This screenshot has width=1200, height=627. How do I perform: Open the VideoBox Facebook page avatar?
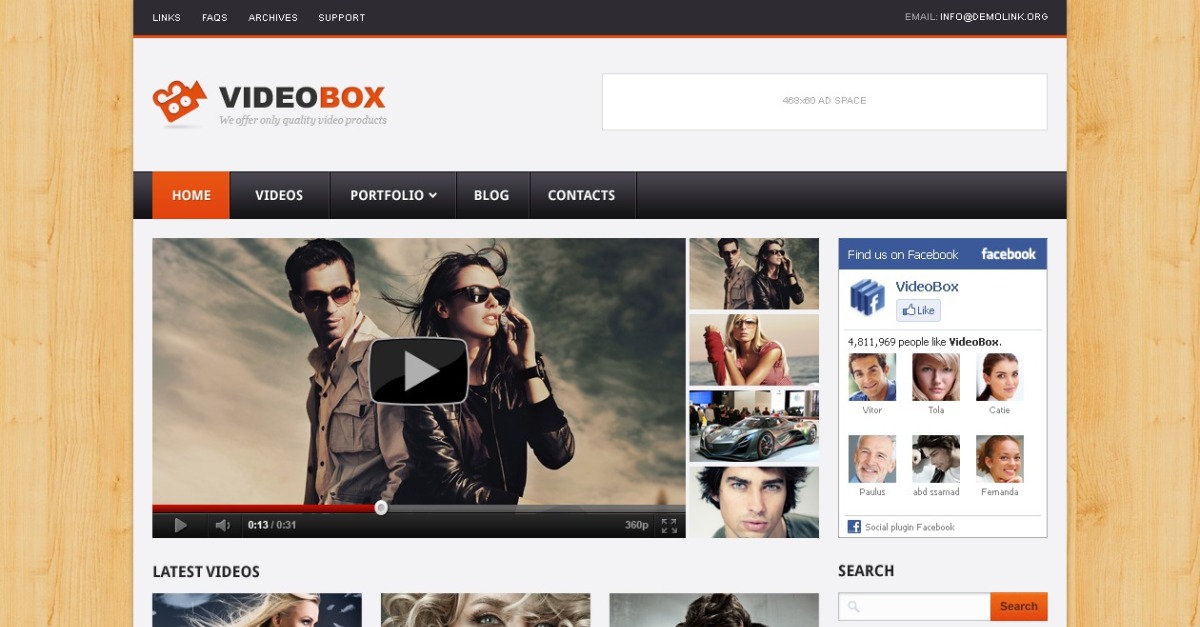pyautogui.click(x=866, y=298)
